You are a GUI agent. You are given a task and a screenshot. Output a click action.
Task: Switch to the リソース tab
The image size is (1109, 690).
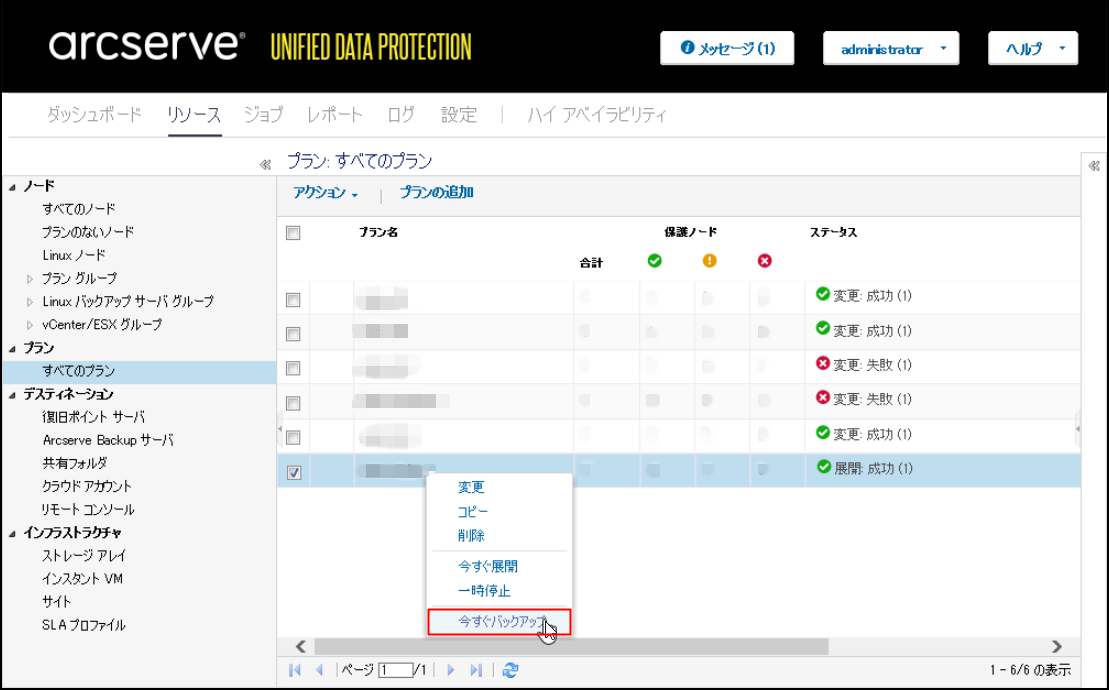(194, 114)
